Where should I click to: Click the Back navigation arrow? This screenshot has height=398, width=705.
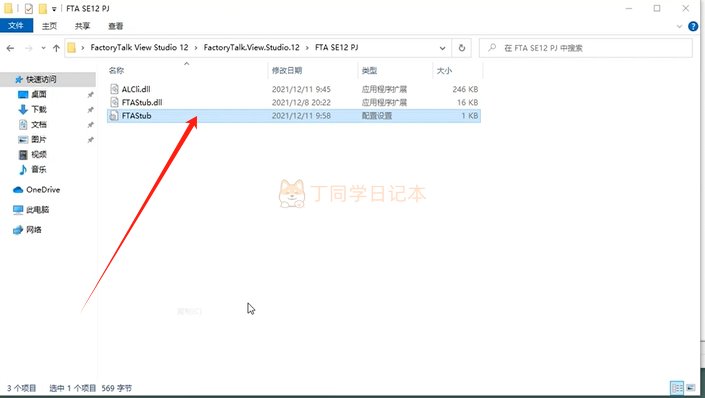point(10,48)
